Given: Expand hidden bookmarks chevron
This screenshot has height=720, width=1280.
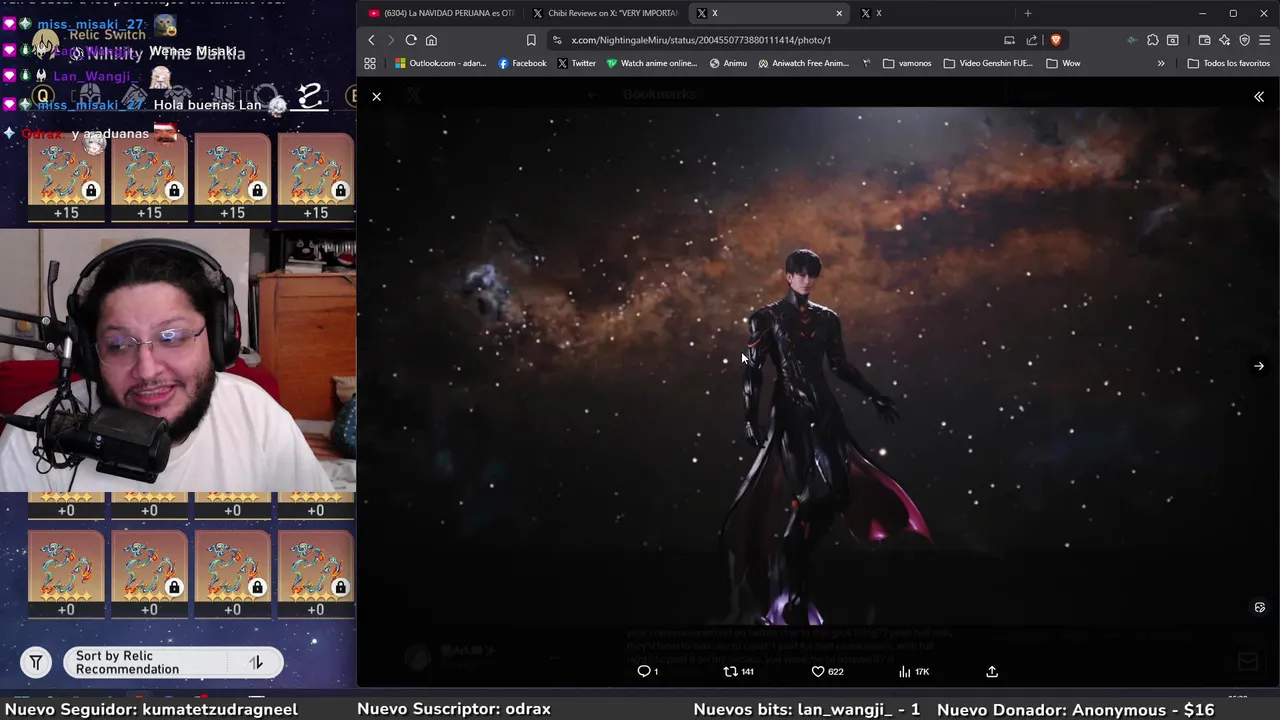Looking at the screenshot, I should [x=1161, y=63].
